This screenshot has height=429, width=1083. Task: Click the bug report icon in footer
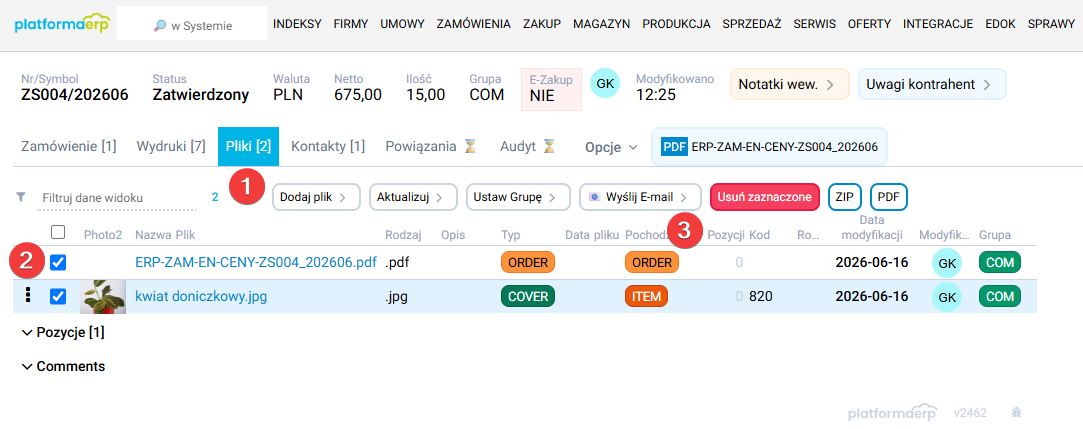pos(1016,413)
